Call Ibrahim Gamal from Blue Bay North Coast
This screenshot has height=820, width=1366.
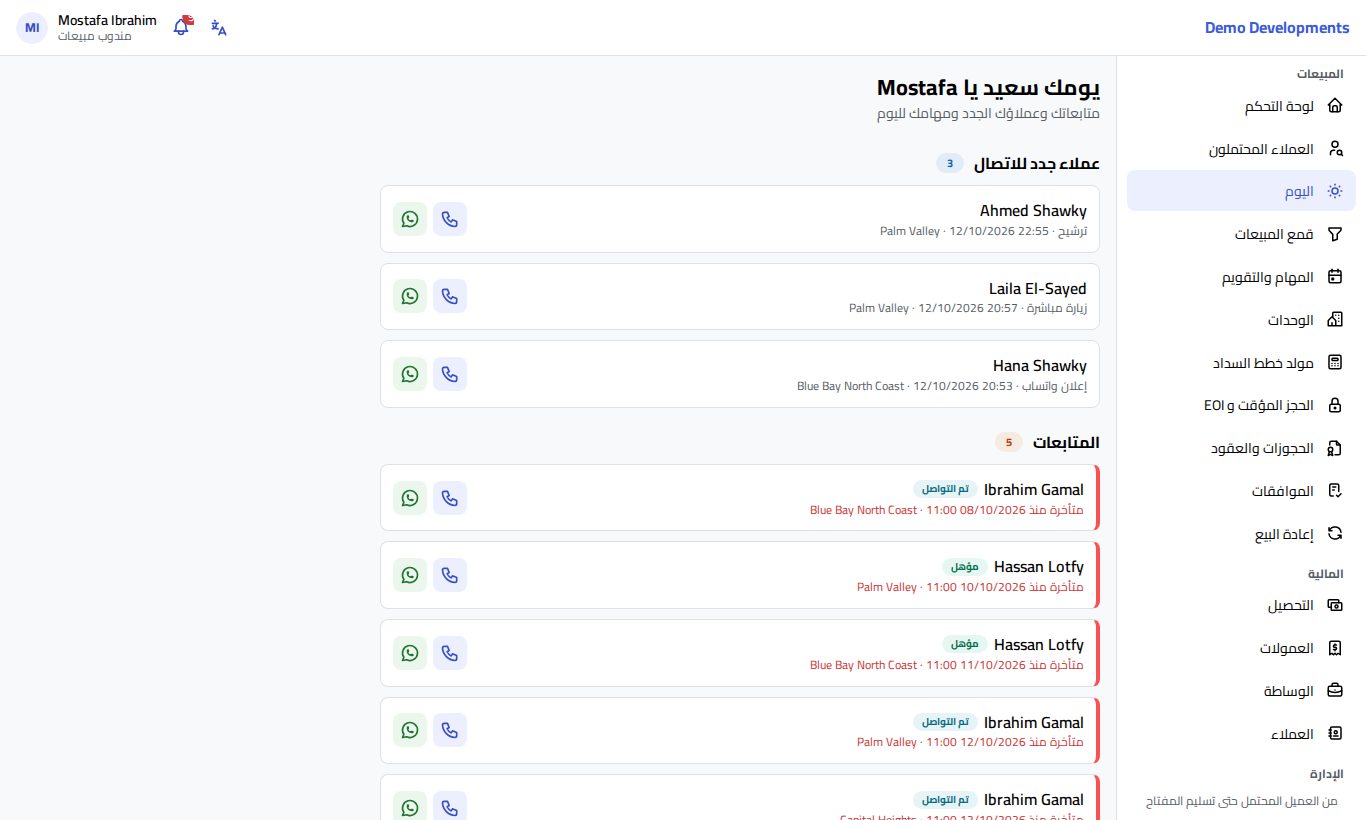tap(450, 498)
